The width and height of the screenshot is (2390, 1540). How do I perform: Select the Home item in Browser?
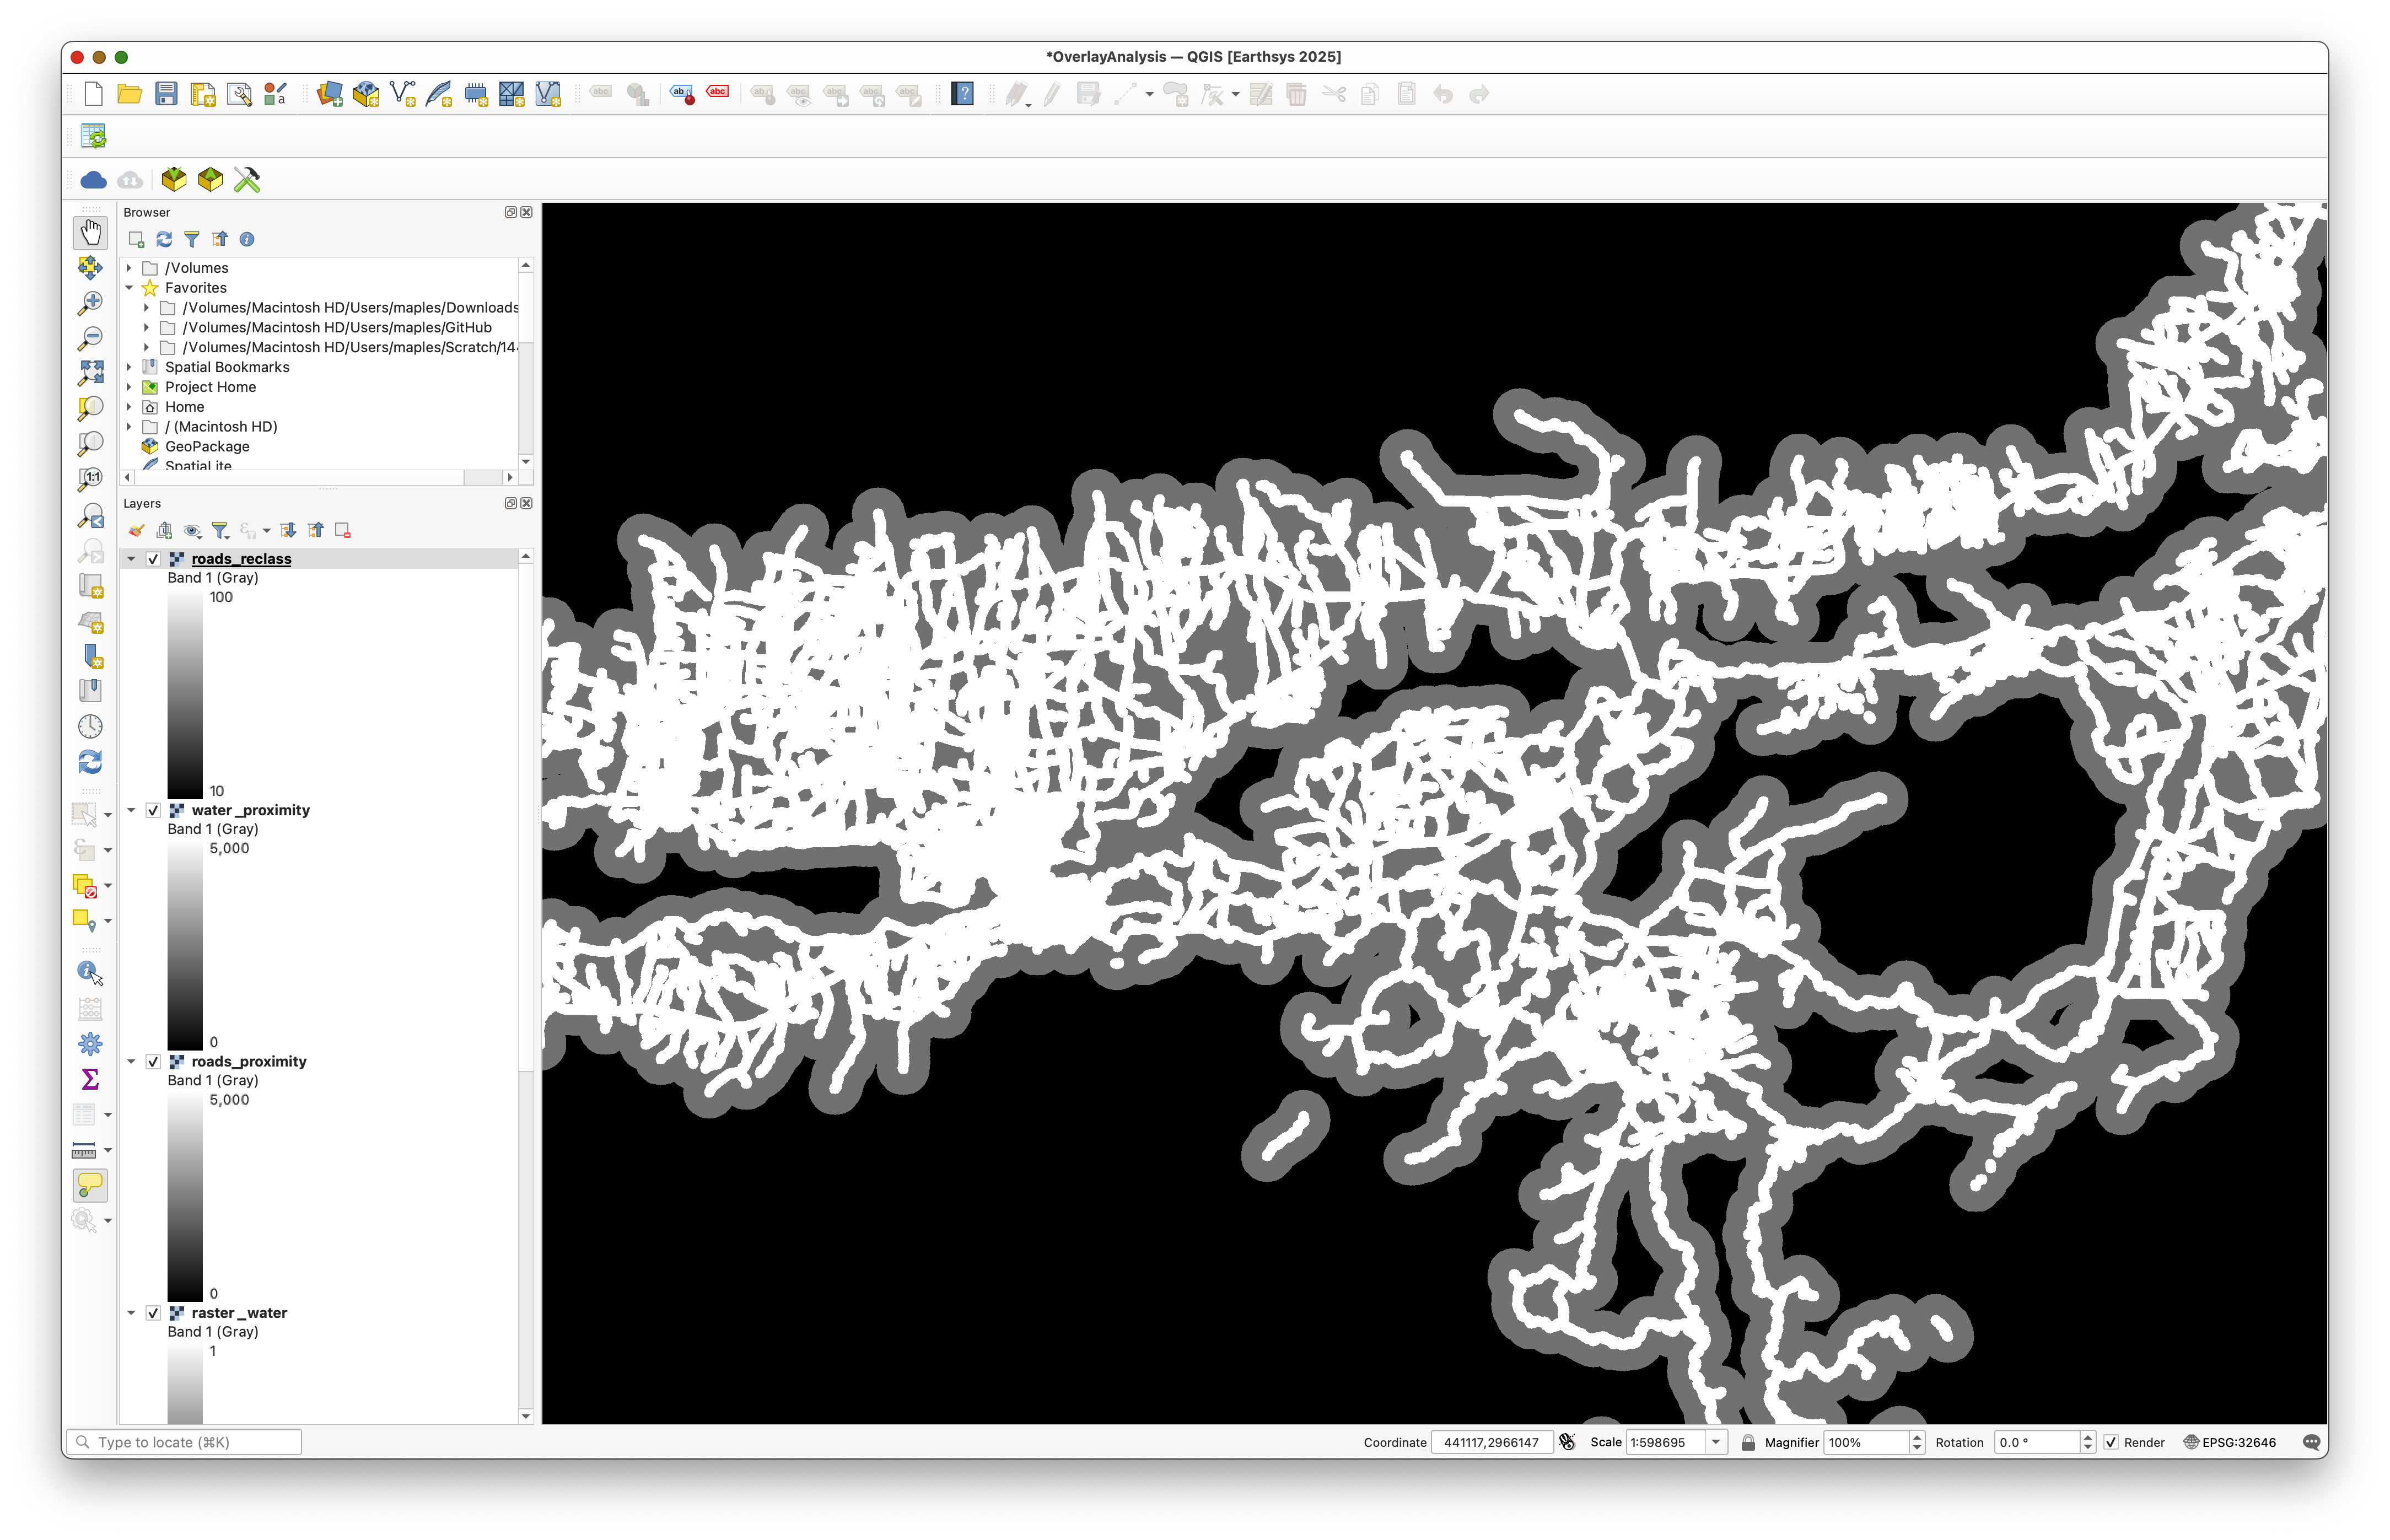[x=184, y=407]
